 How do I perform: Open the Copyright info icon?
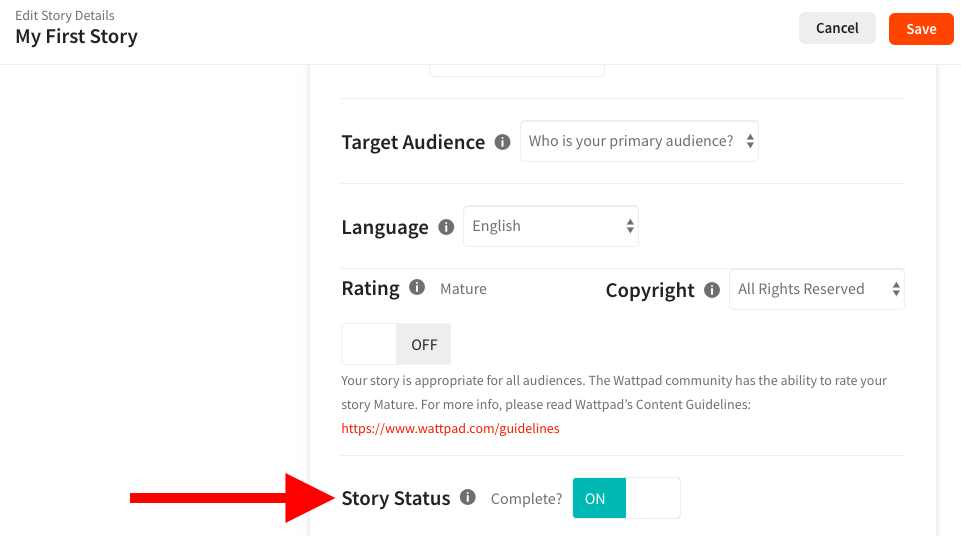[x=712, y=290]
